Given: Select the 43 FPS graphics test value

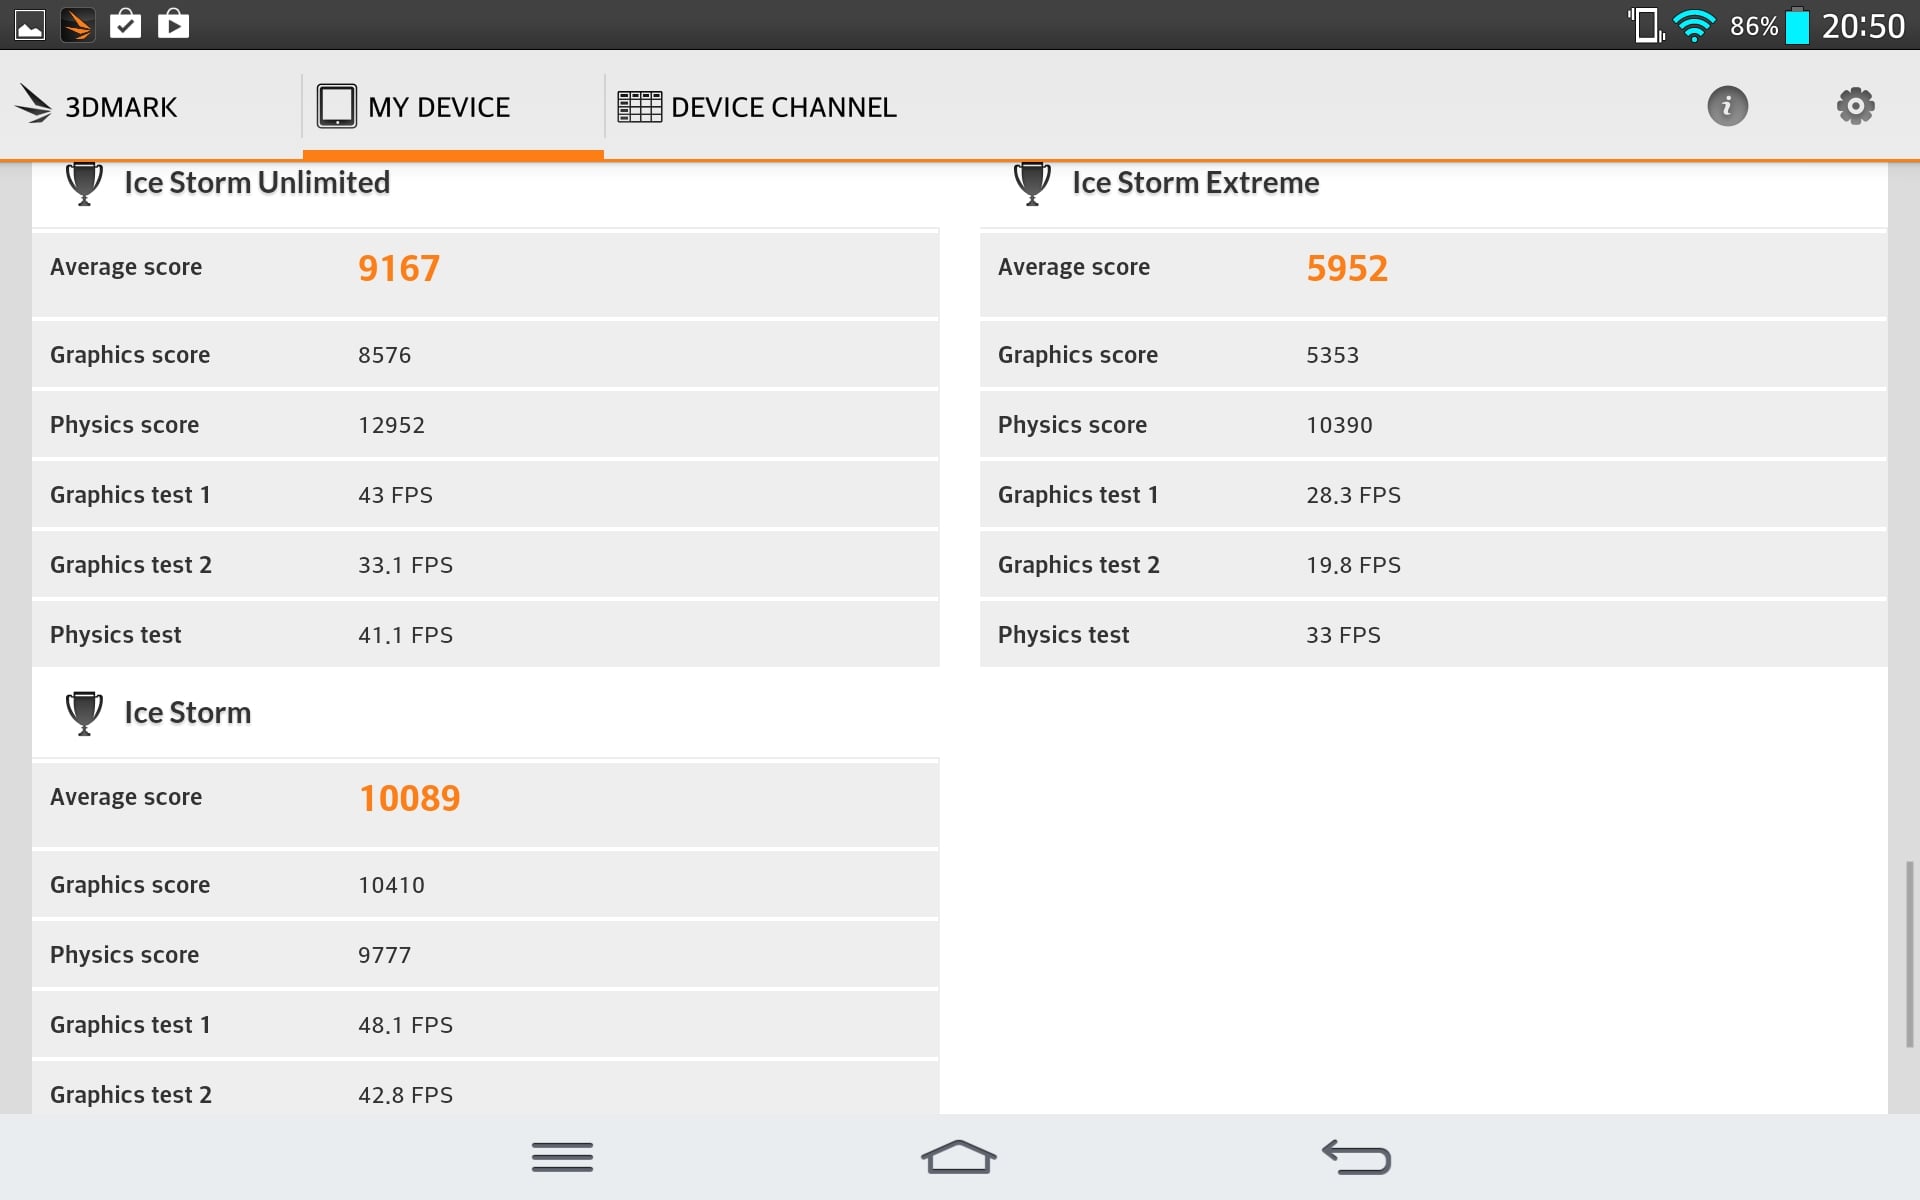Looking at the screenshot, I should 396,495.
